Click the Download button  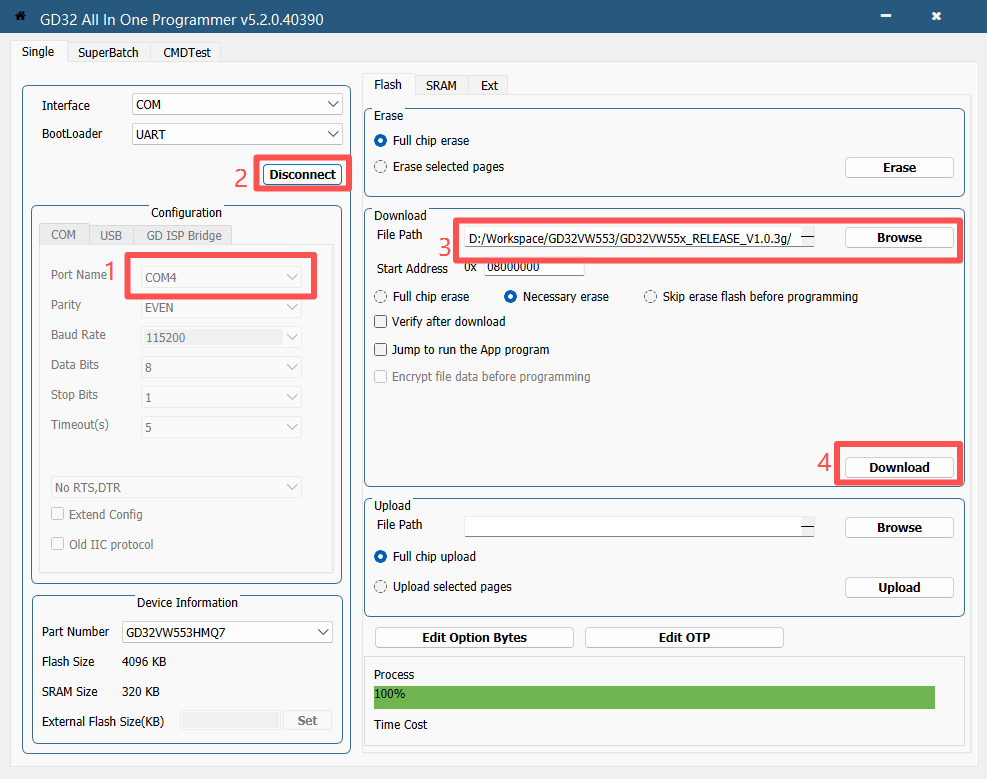[899, 468]
